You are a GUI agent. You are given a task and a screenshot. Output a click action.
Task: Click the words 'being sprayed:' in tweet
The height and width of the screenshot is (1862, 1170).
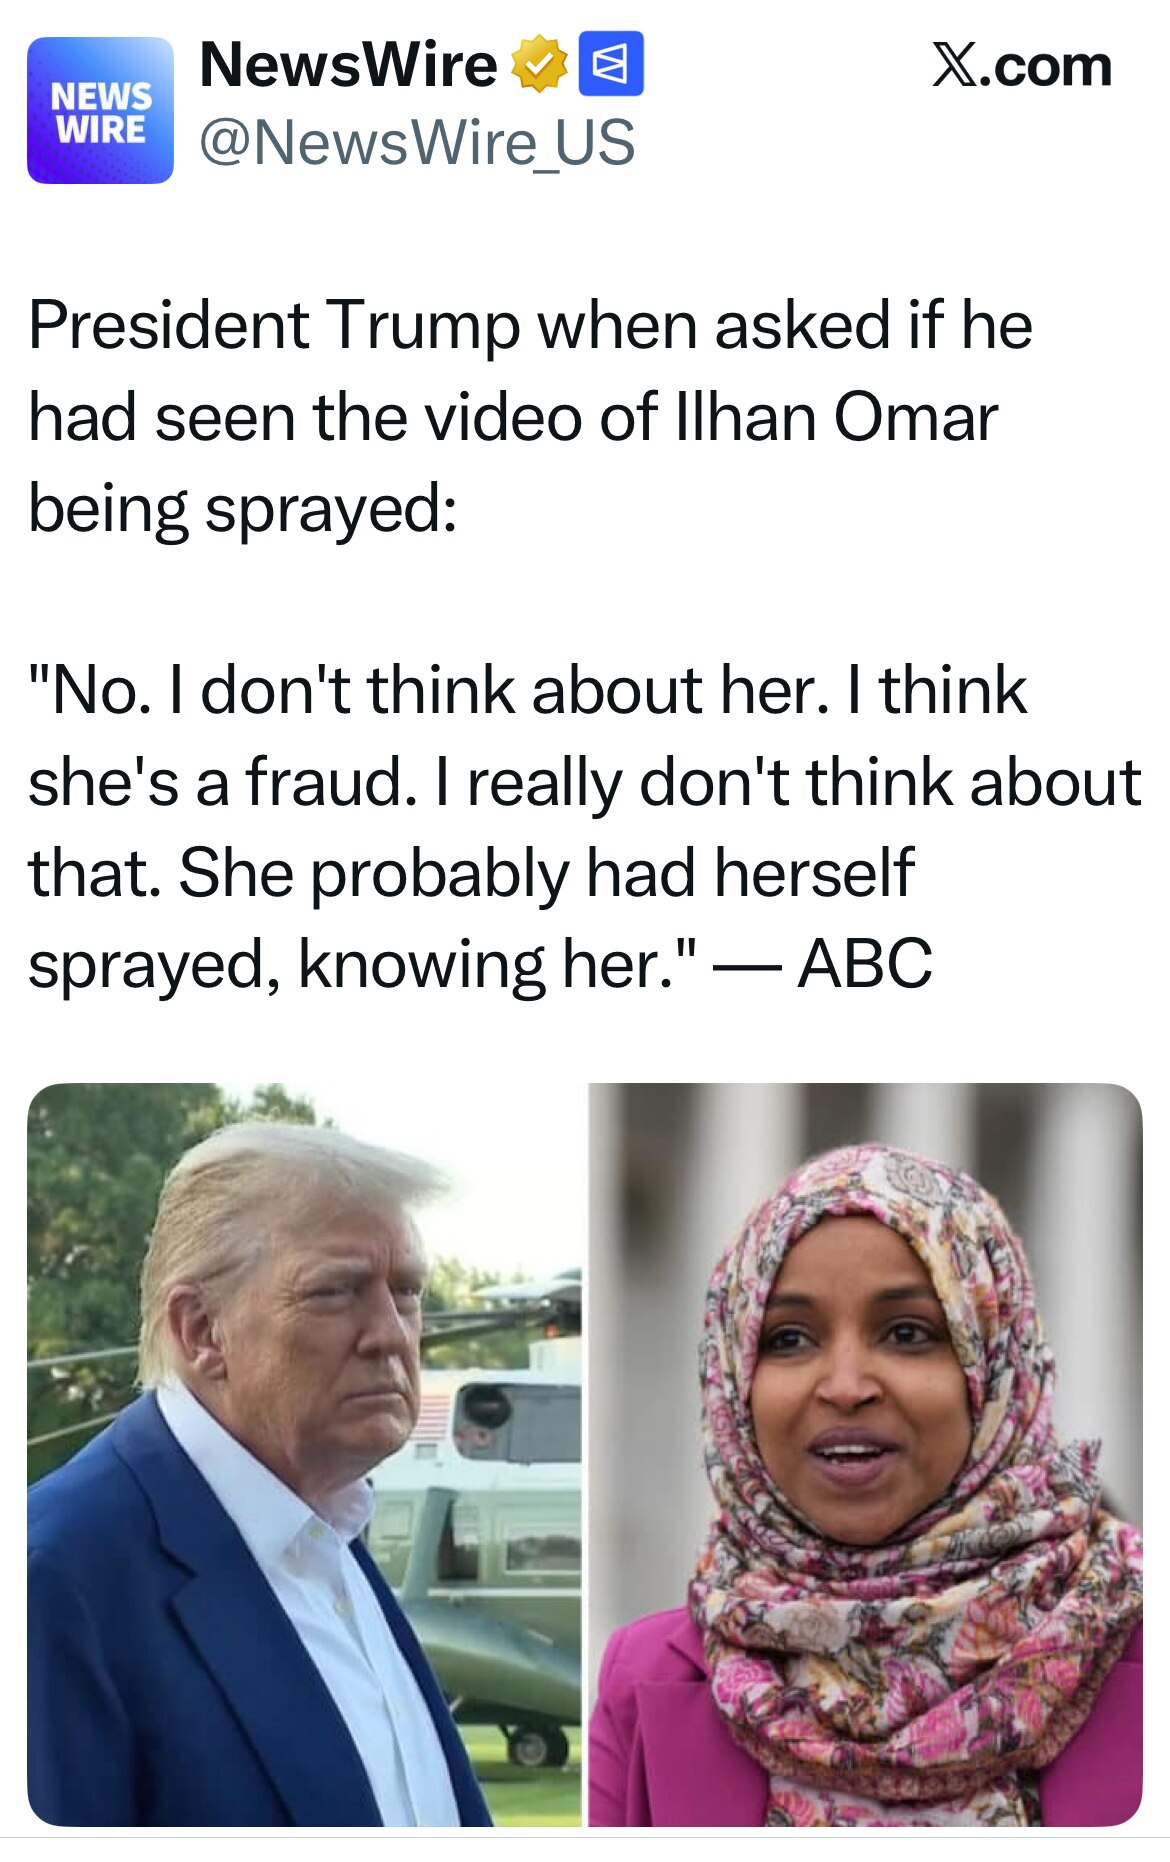(242, 509)
